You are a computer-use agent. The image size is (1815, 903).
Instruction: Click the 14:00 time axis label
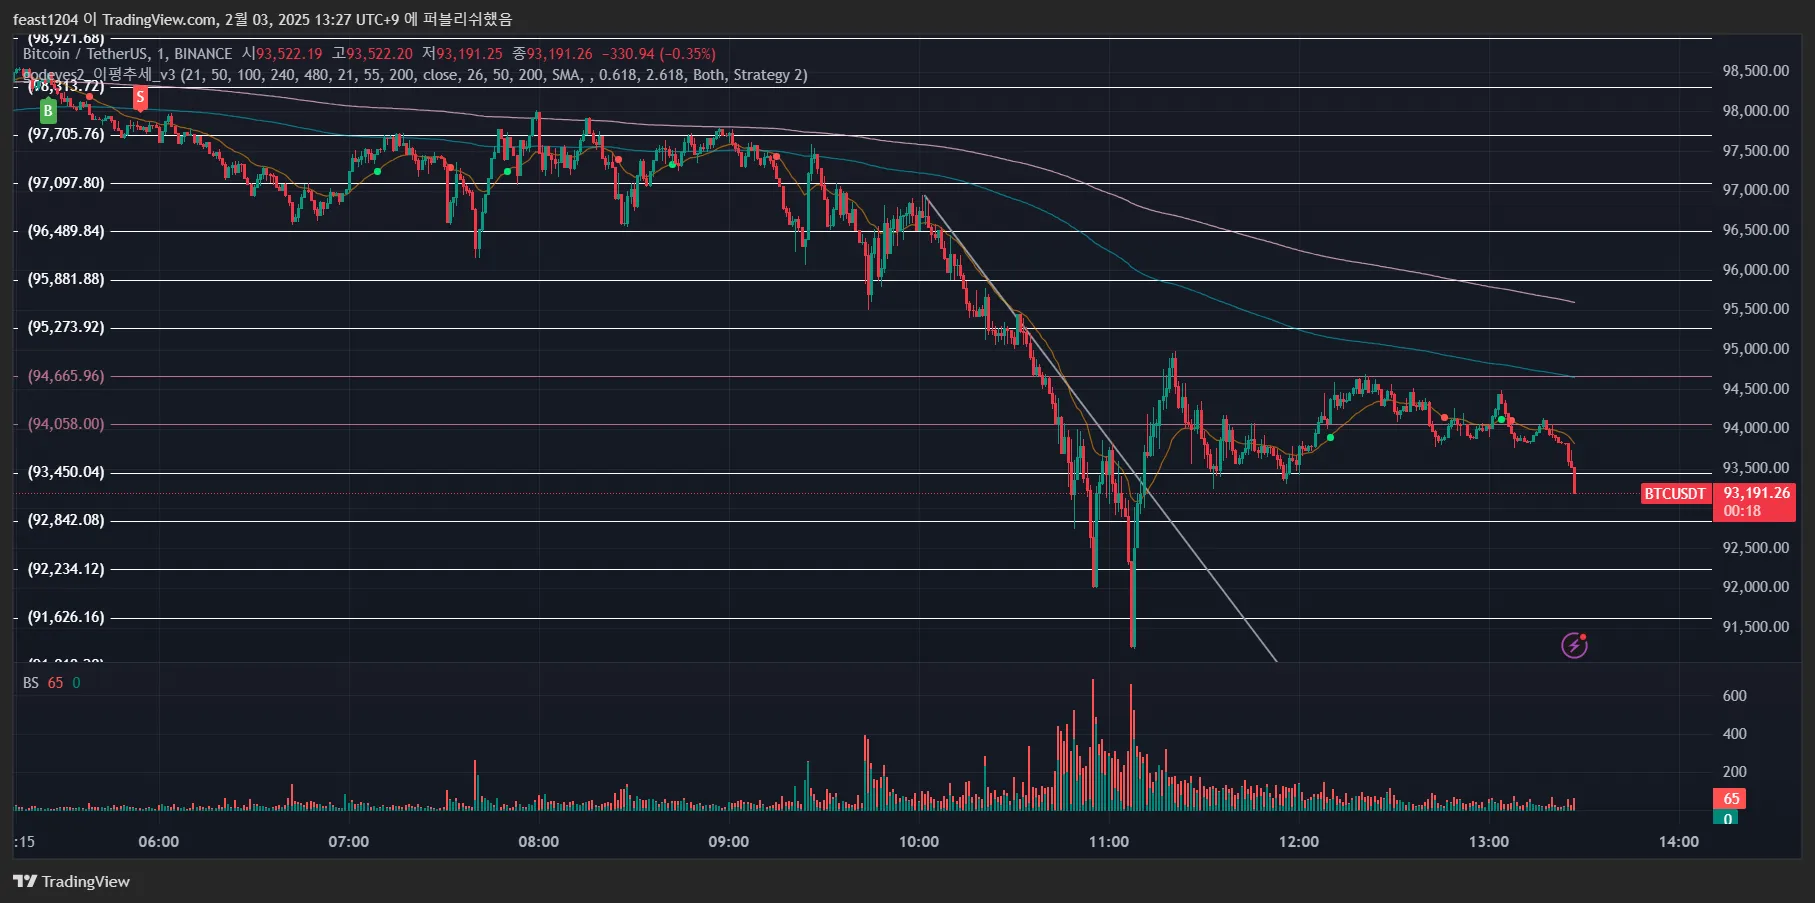pyautogui.click(x=1679, y=842)
